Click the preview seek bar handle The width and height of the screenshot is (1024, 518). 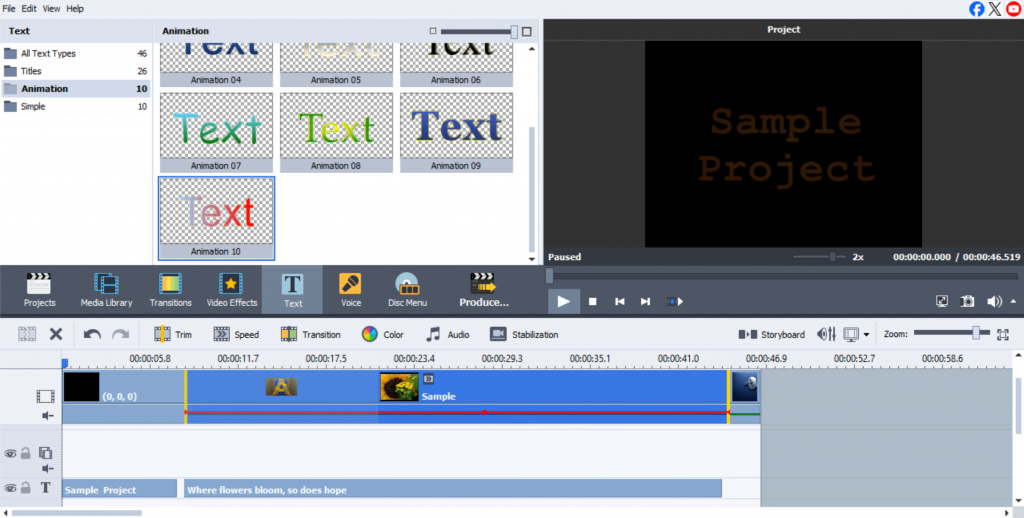tap(549, 276)
